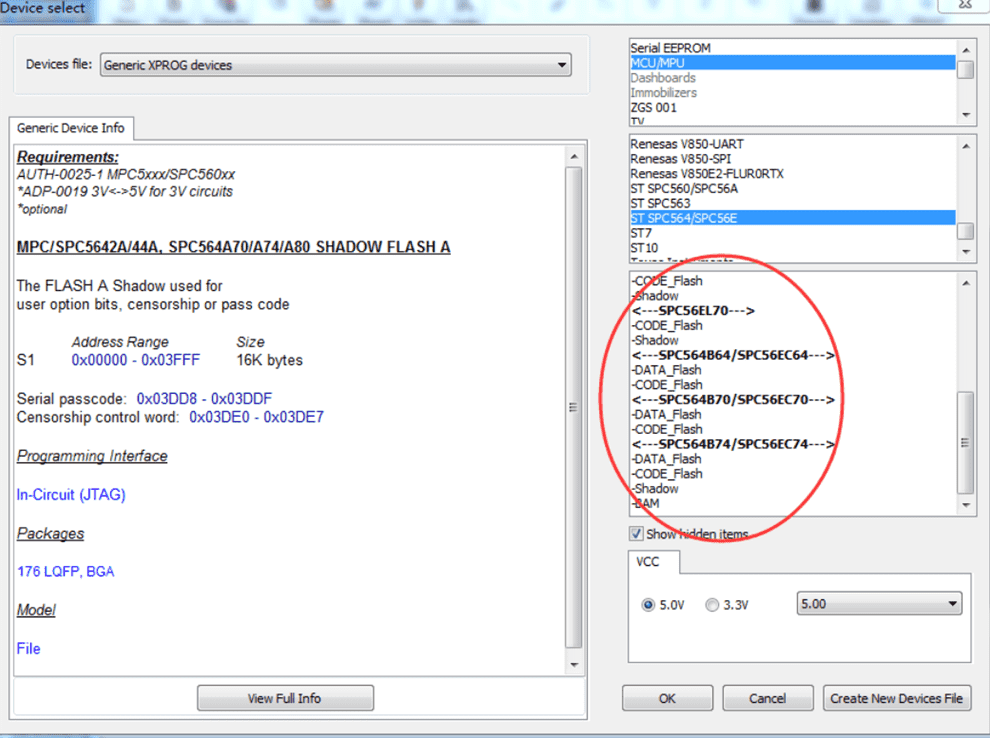Click the 176 LQFP, BGA packages text
The height and width of the screenshot is (738, 990).
66,571
